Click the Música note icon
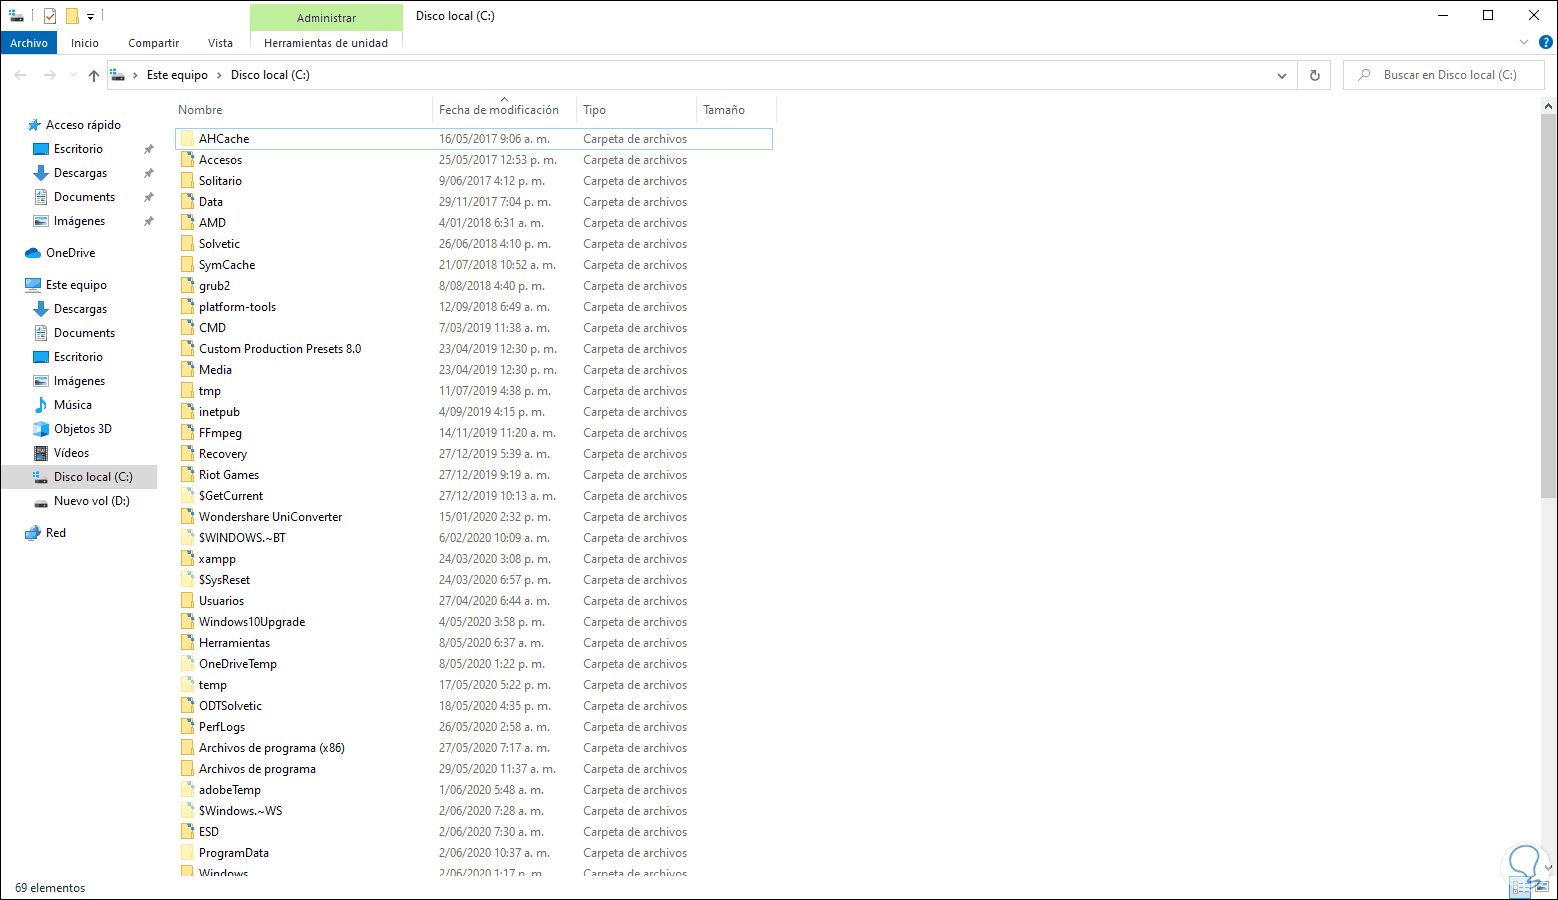The height and width of the screenshot is (900, 1558). tap(41, 405)
